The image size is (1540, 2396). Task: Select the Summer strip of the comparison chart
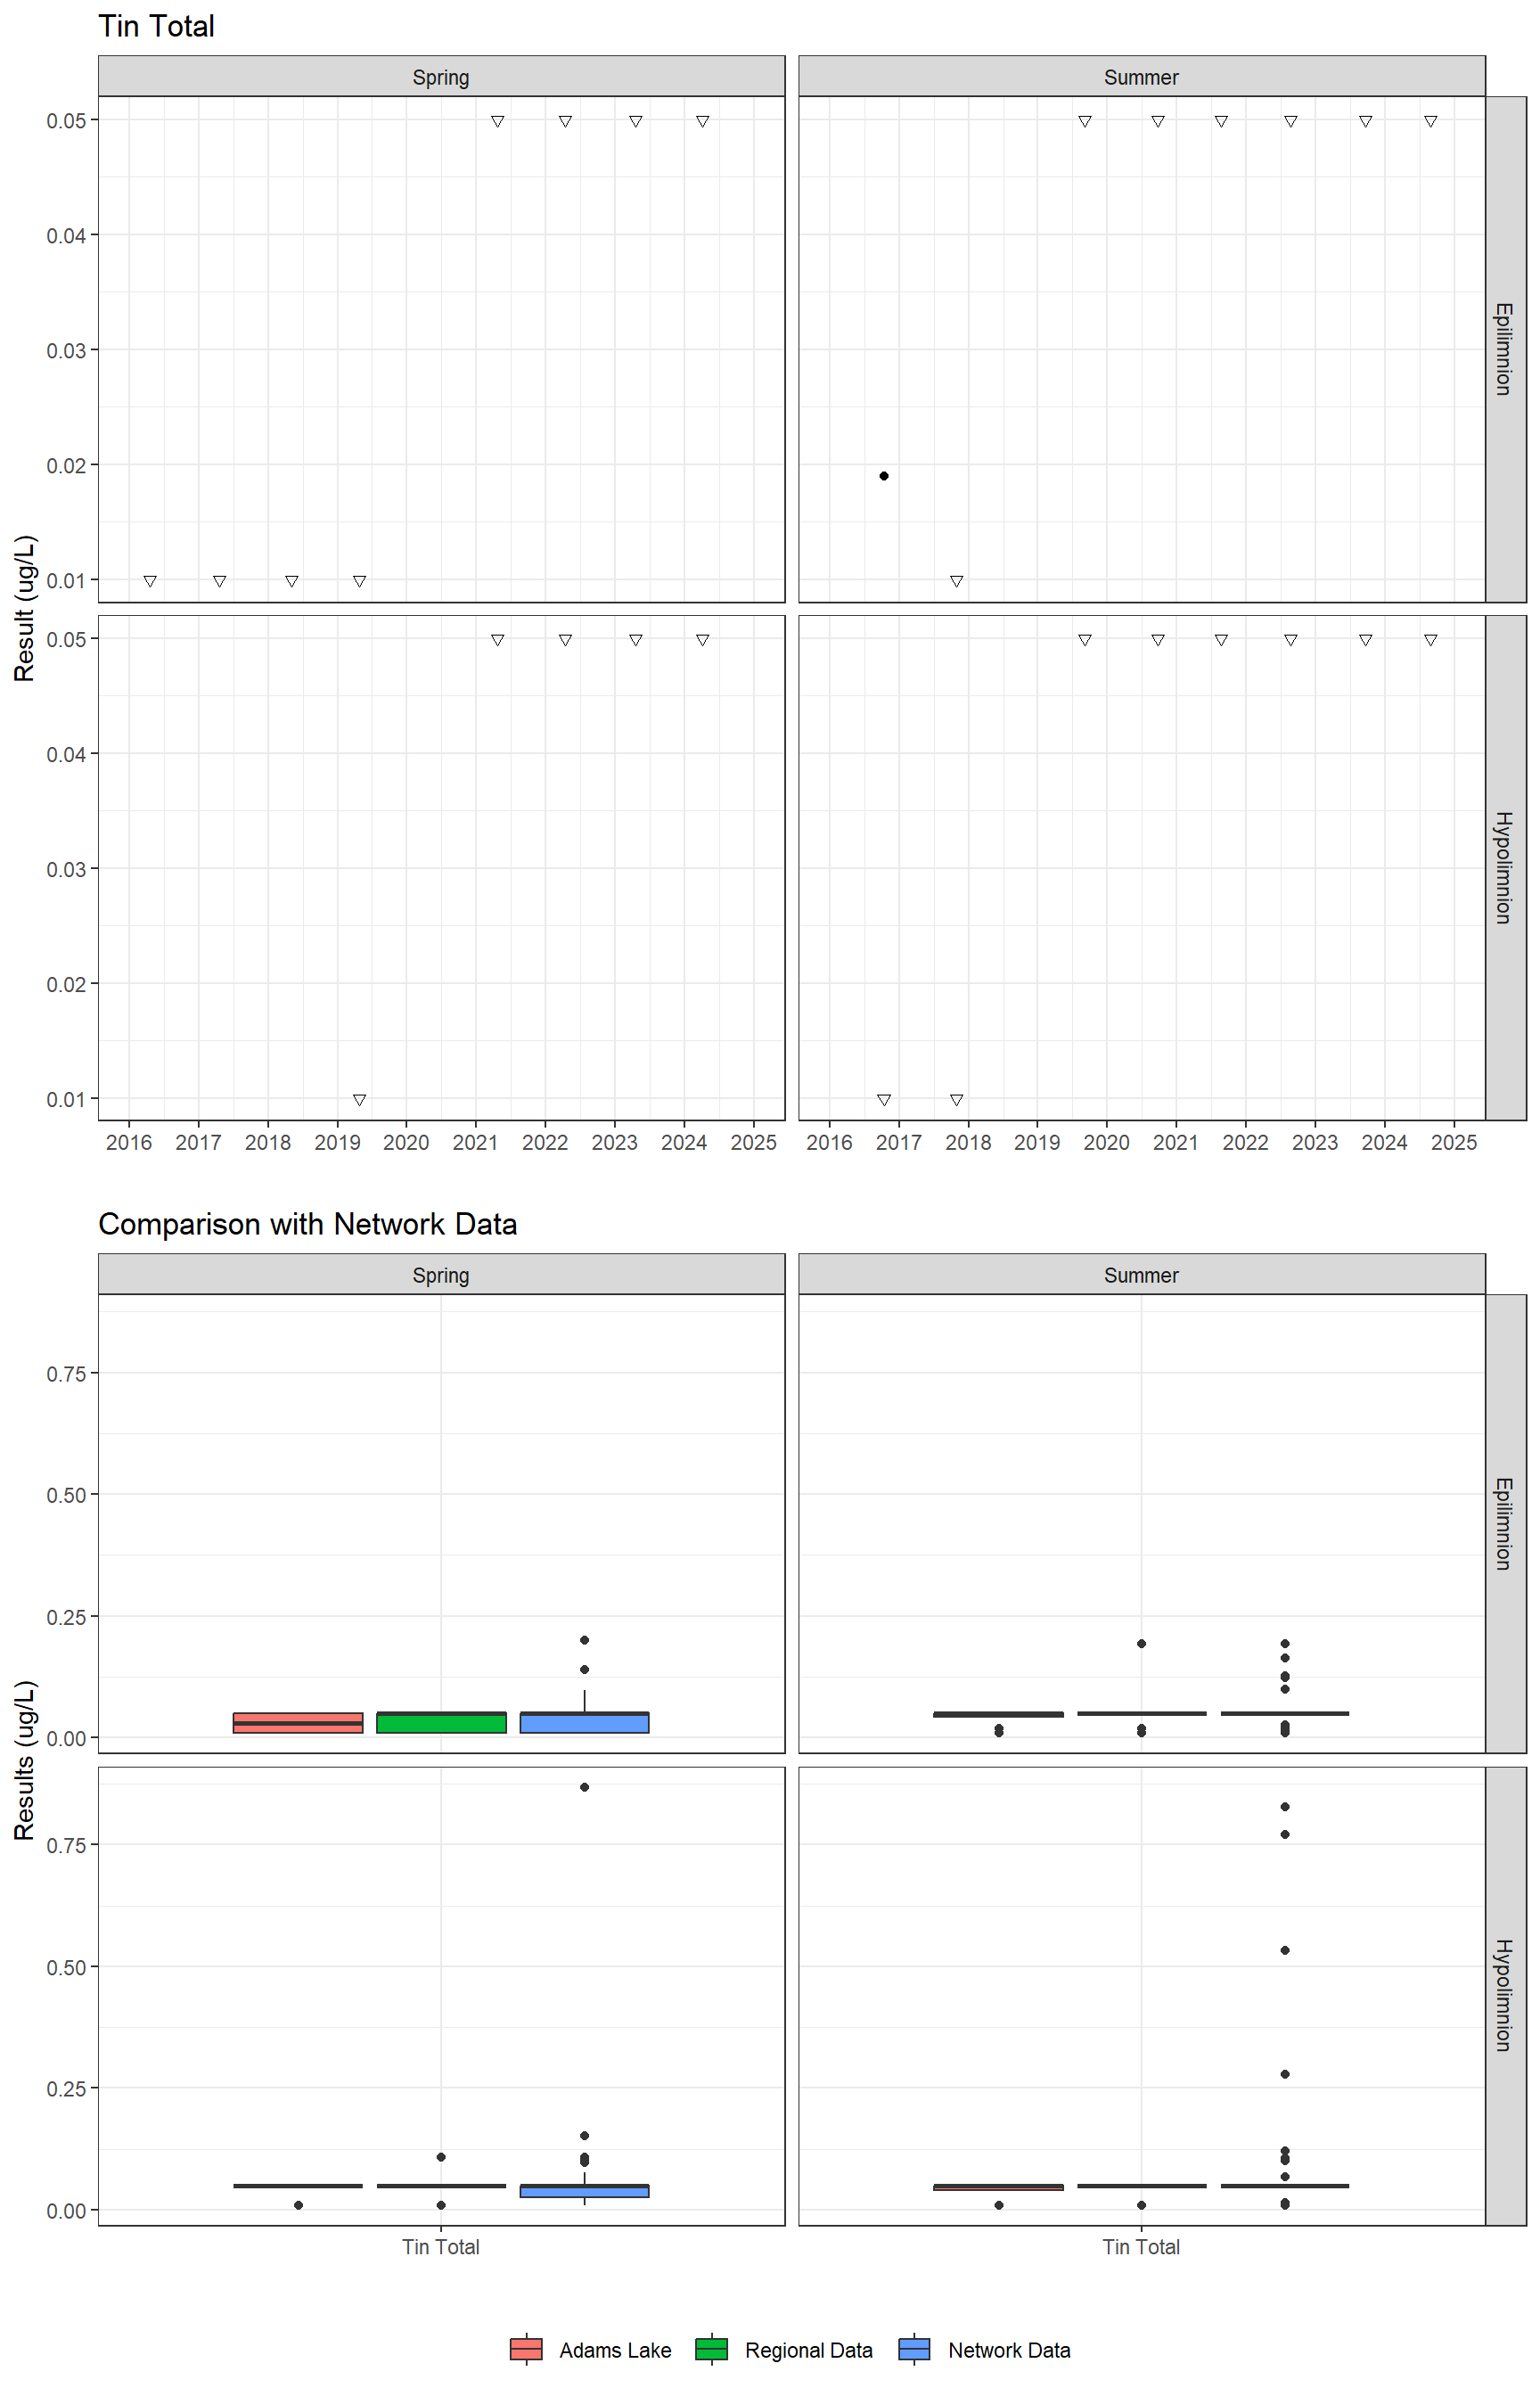pos(1141,1275)
